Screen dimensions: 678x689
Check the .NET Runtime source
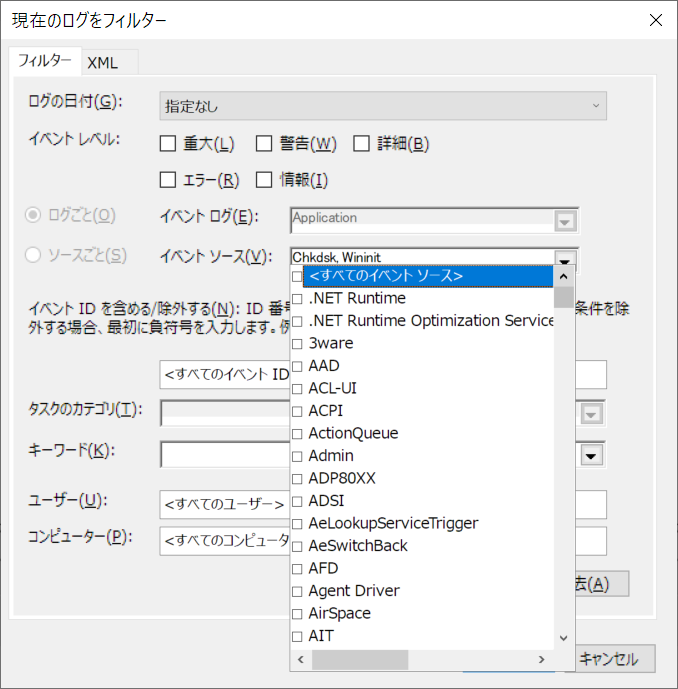click(x=297, y=299)
